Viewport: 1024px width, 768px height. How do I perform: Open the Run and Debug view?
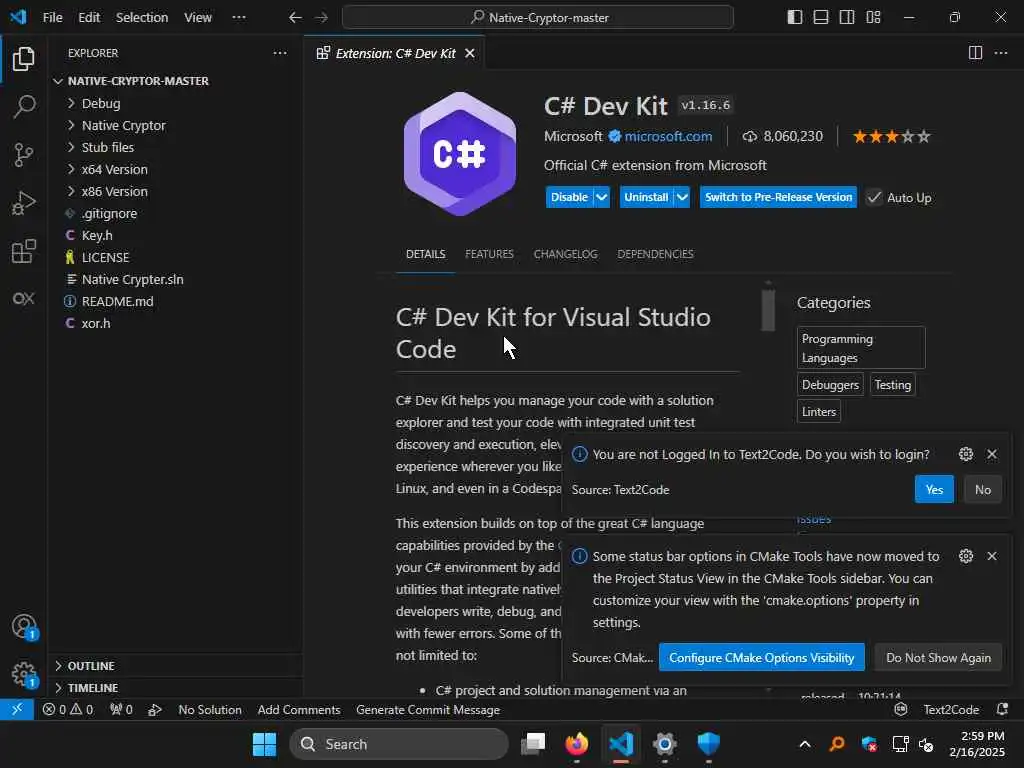click(24, 203)
